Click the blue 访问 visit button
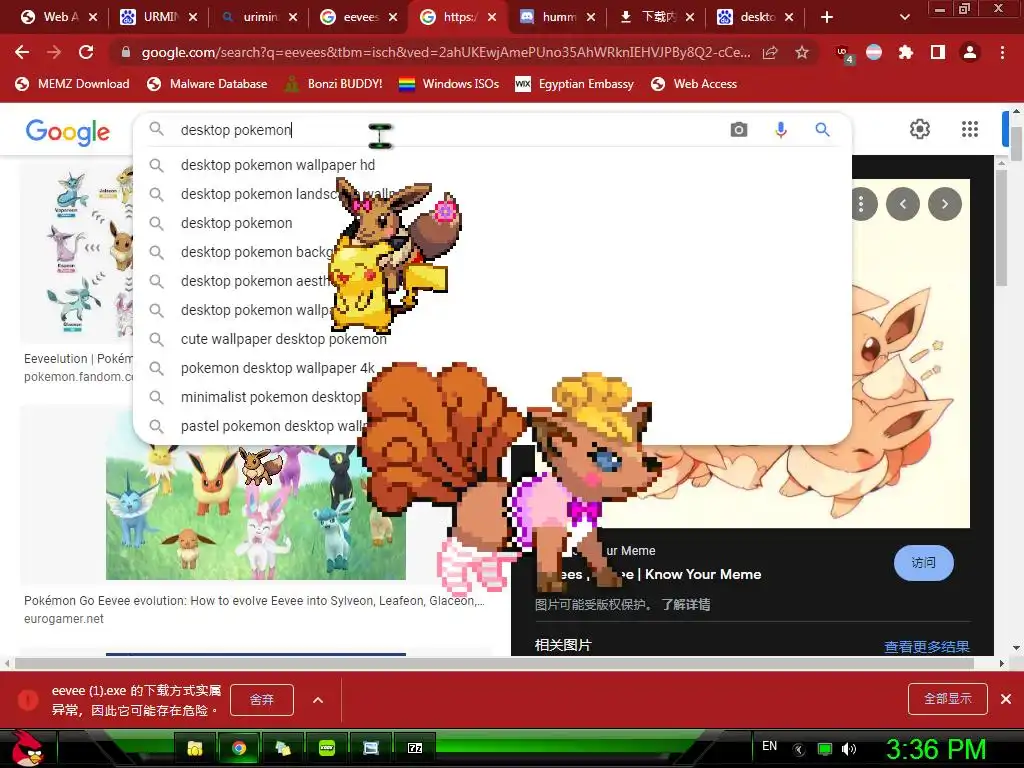The image size is (1024, 768). click(x=923, y=563)
